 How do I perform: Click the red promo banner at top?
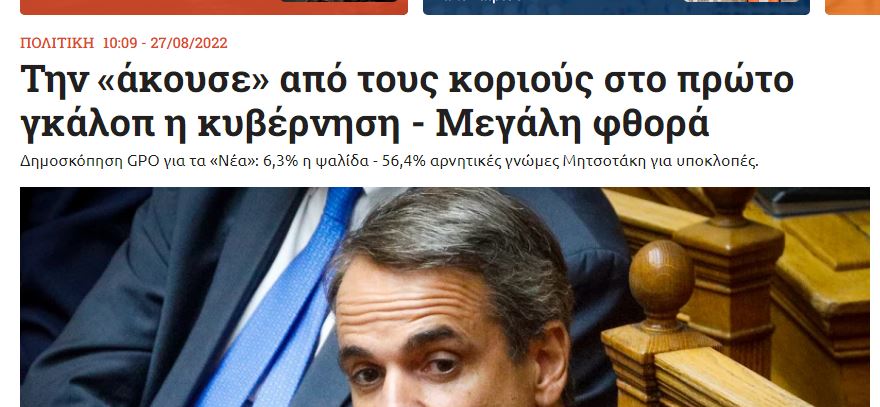coord(214,7)
